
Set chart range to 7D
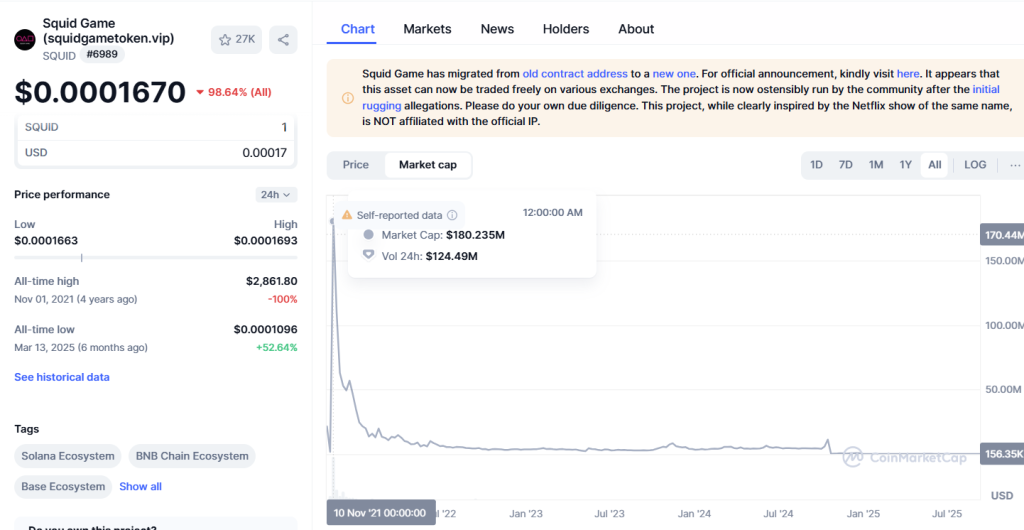click(846, 165)
